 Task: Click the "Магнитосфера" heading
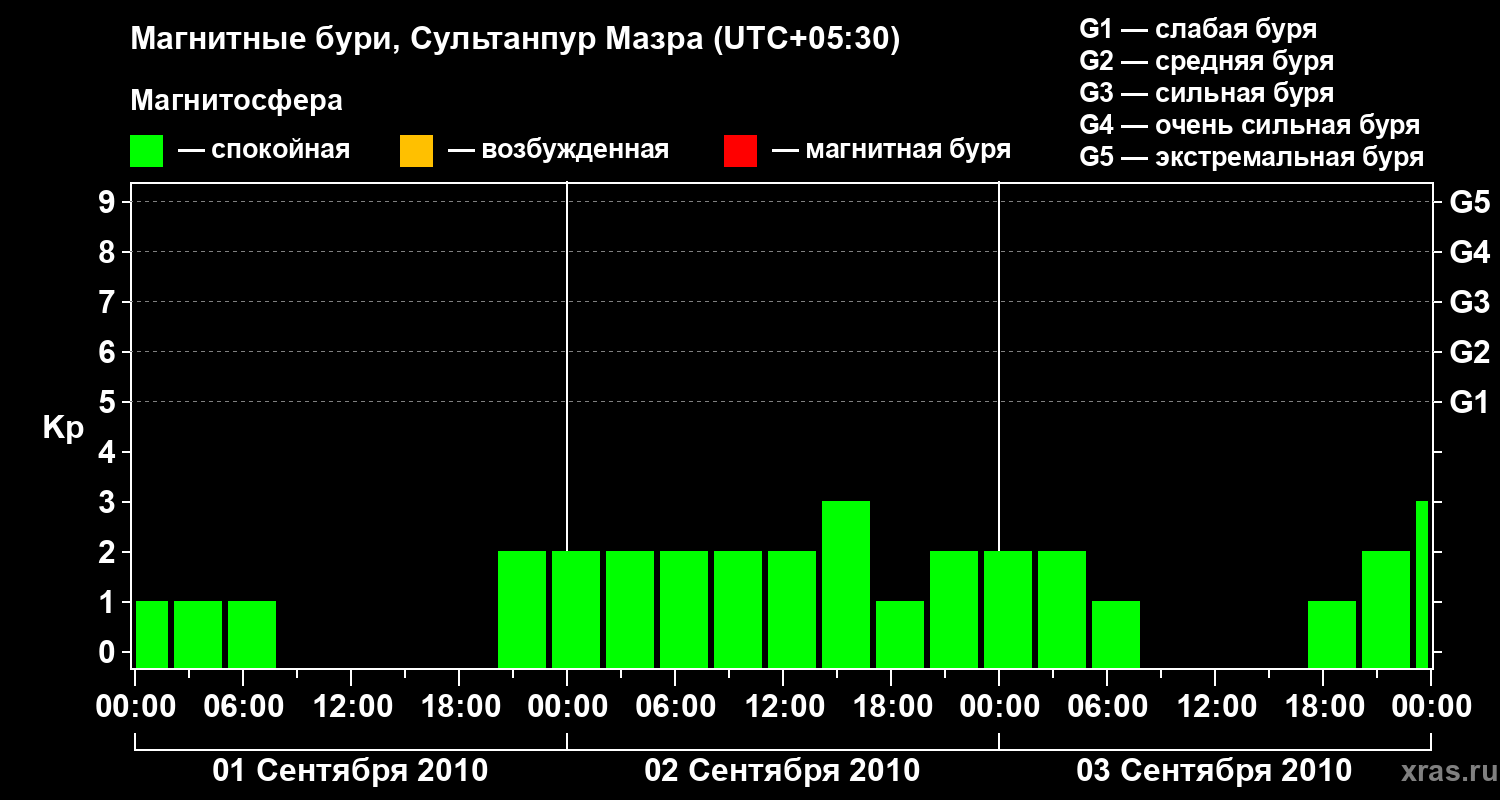coord(236,101)
